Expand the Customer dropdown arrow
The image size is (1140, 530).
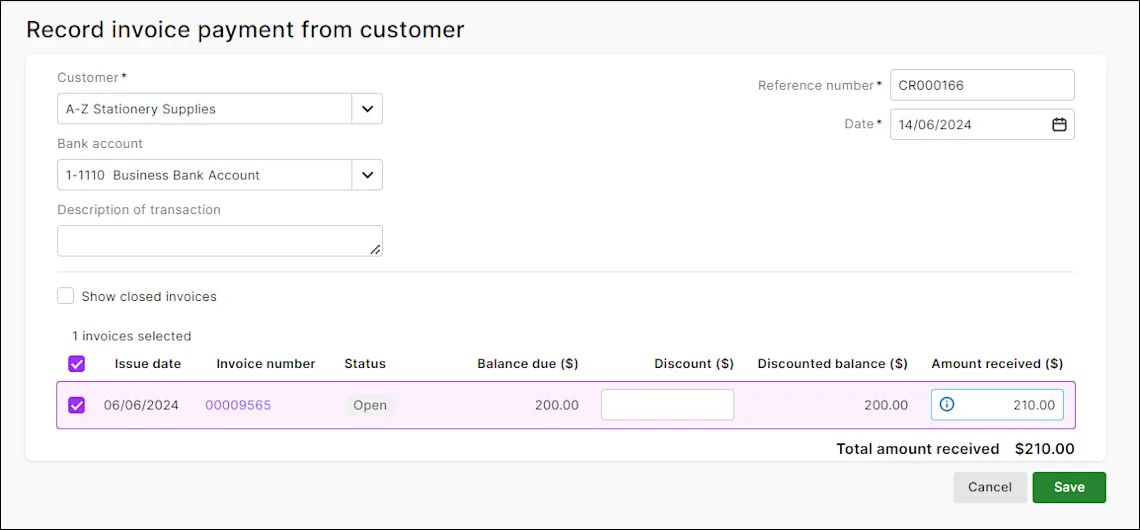pyautogui.click(x=367, y=109)
